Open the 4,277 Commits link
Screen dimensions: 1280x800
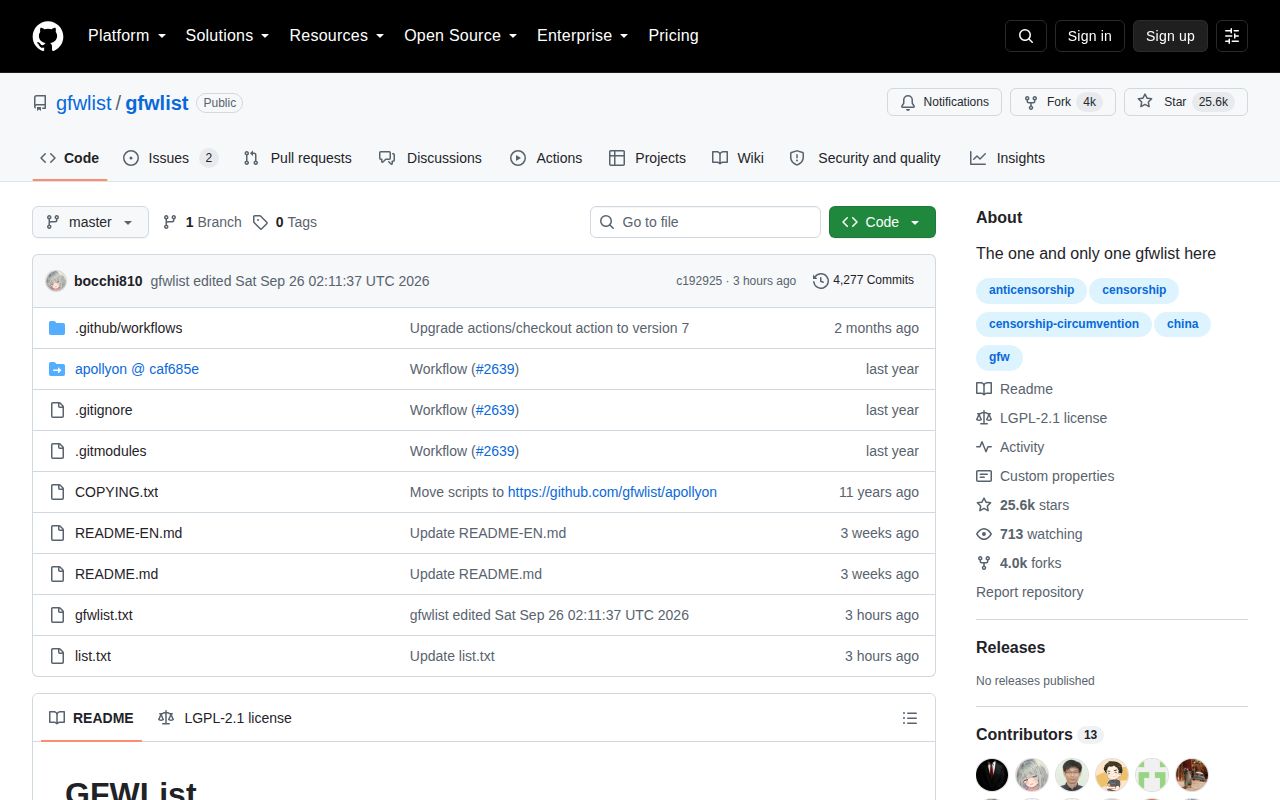[864, 281]
